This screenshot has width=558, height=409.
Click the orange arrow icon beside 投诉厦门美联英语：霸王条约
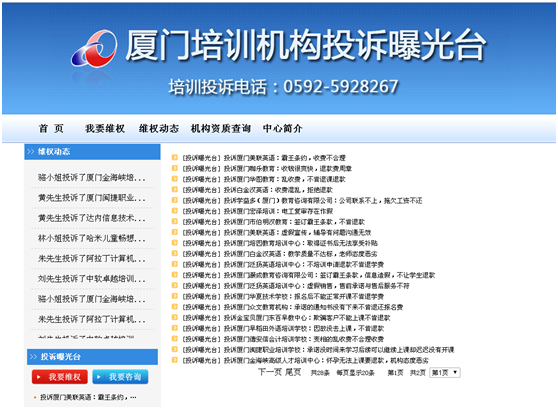pyautogui.click(x=174, y=157)
